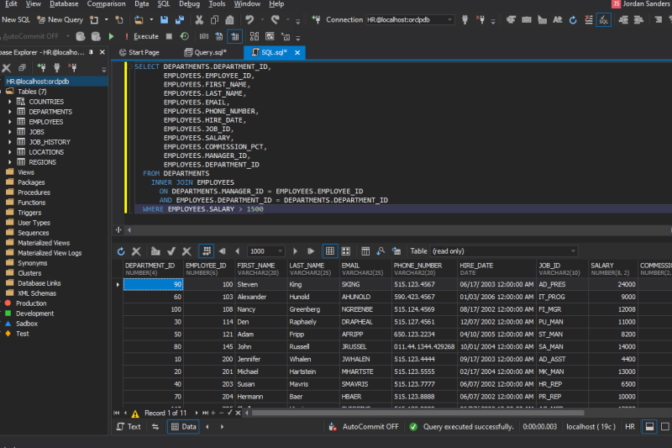Refresh the result grid data
Image resolution: width=672 pixels, height=448 pixels.
[122, 251]
